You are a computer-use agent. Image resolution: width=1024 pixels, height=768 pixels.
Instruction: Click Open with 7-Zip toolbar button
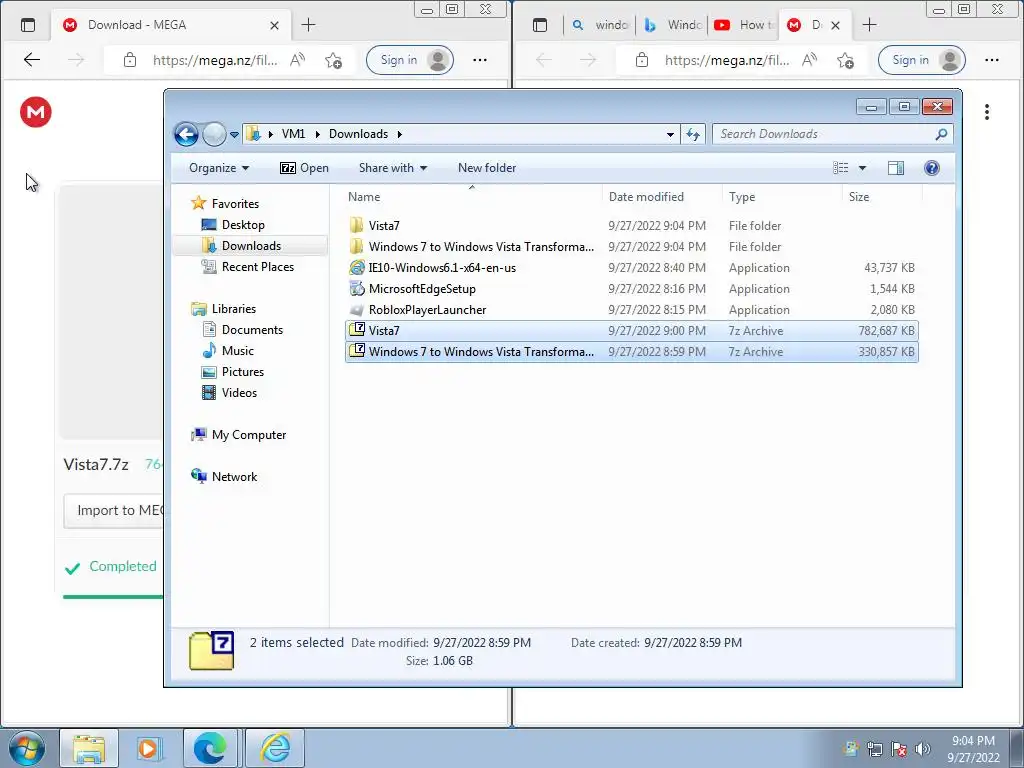coord(304,168)
